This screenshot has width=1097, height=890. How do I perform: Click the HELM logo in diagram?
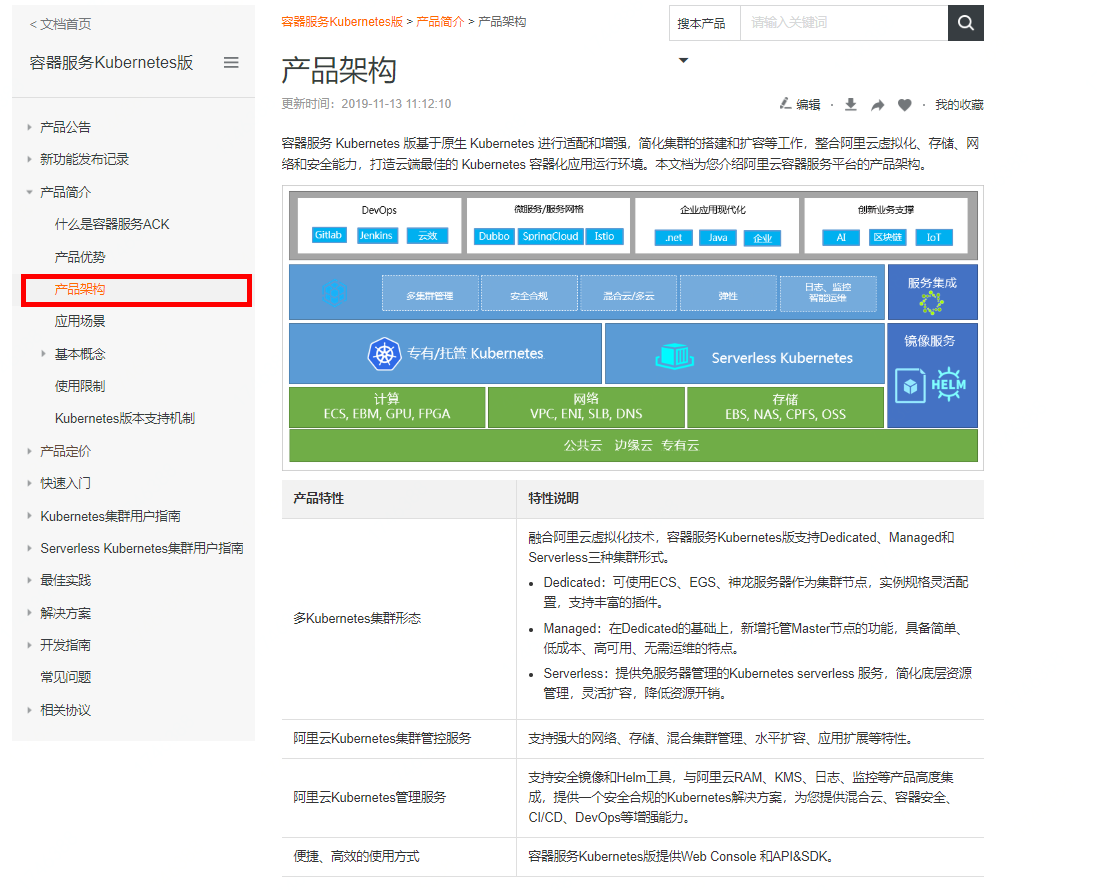(949, 384)
